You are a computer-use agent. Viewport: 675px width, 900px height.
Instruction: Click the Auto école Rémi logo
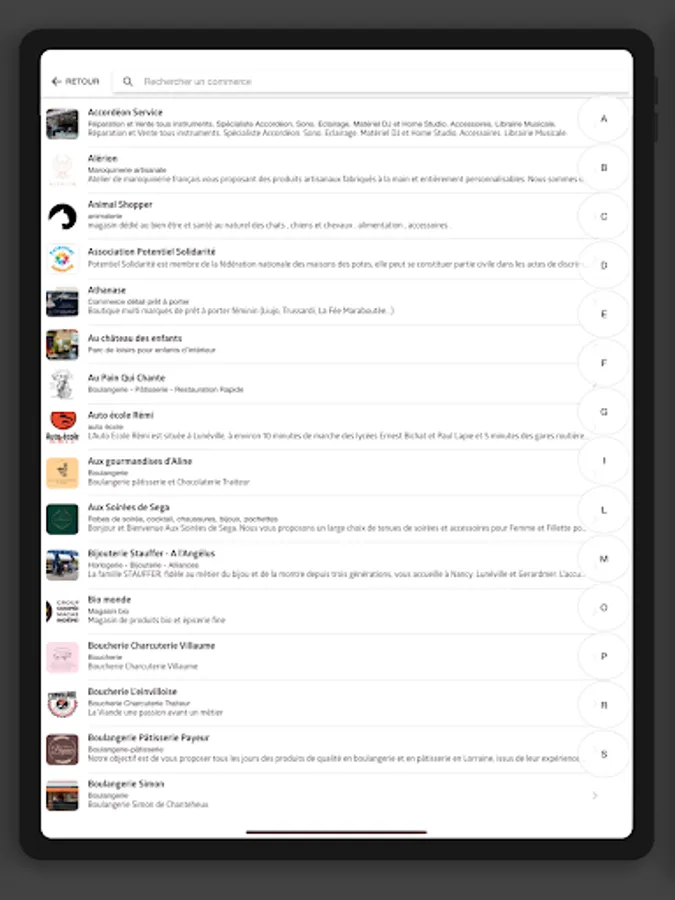click(x=62, y=426)
